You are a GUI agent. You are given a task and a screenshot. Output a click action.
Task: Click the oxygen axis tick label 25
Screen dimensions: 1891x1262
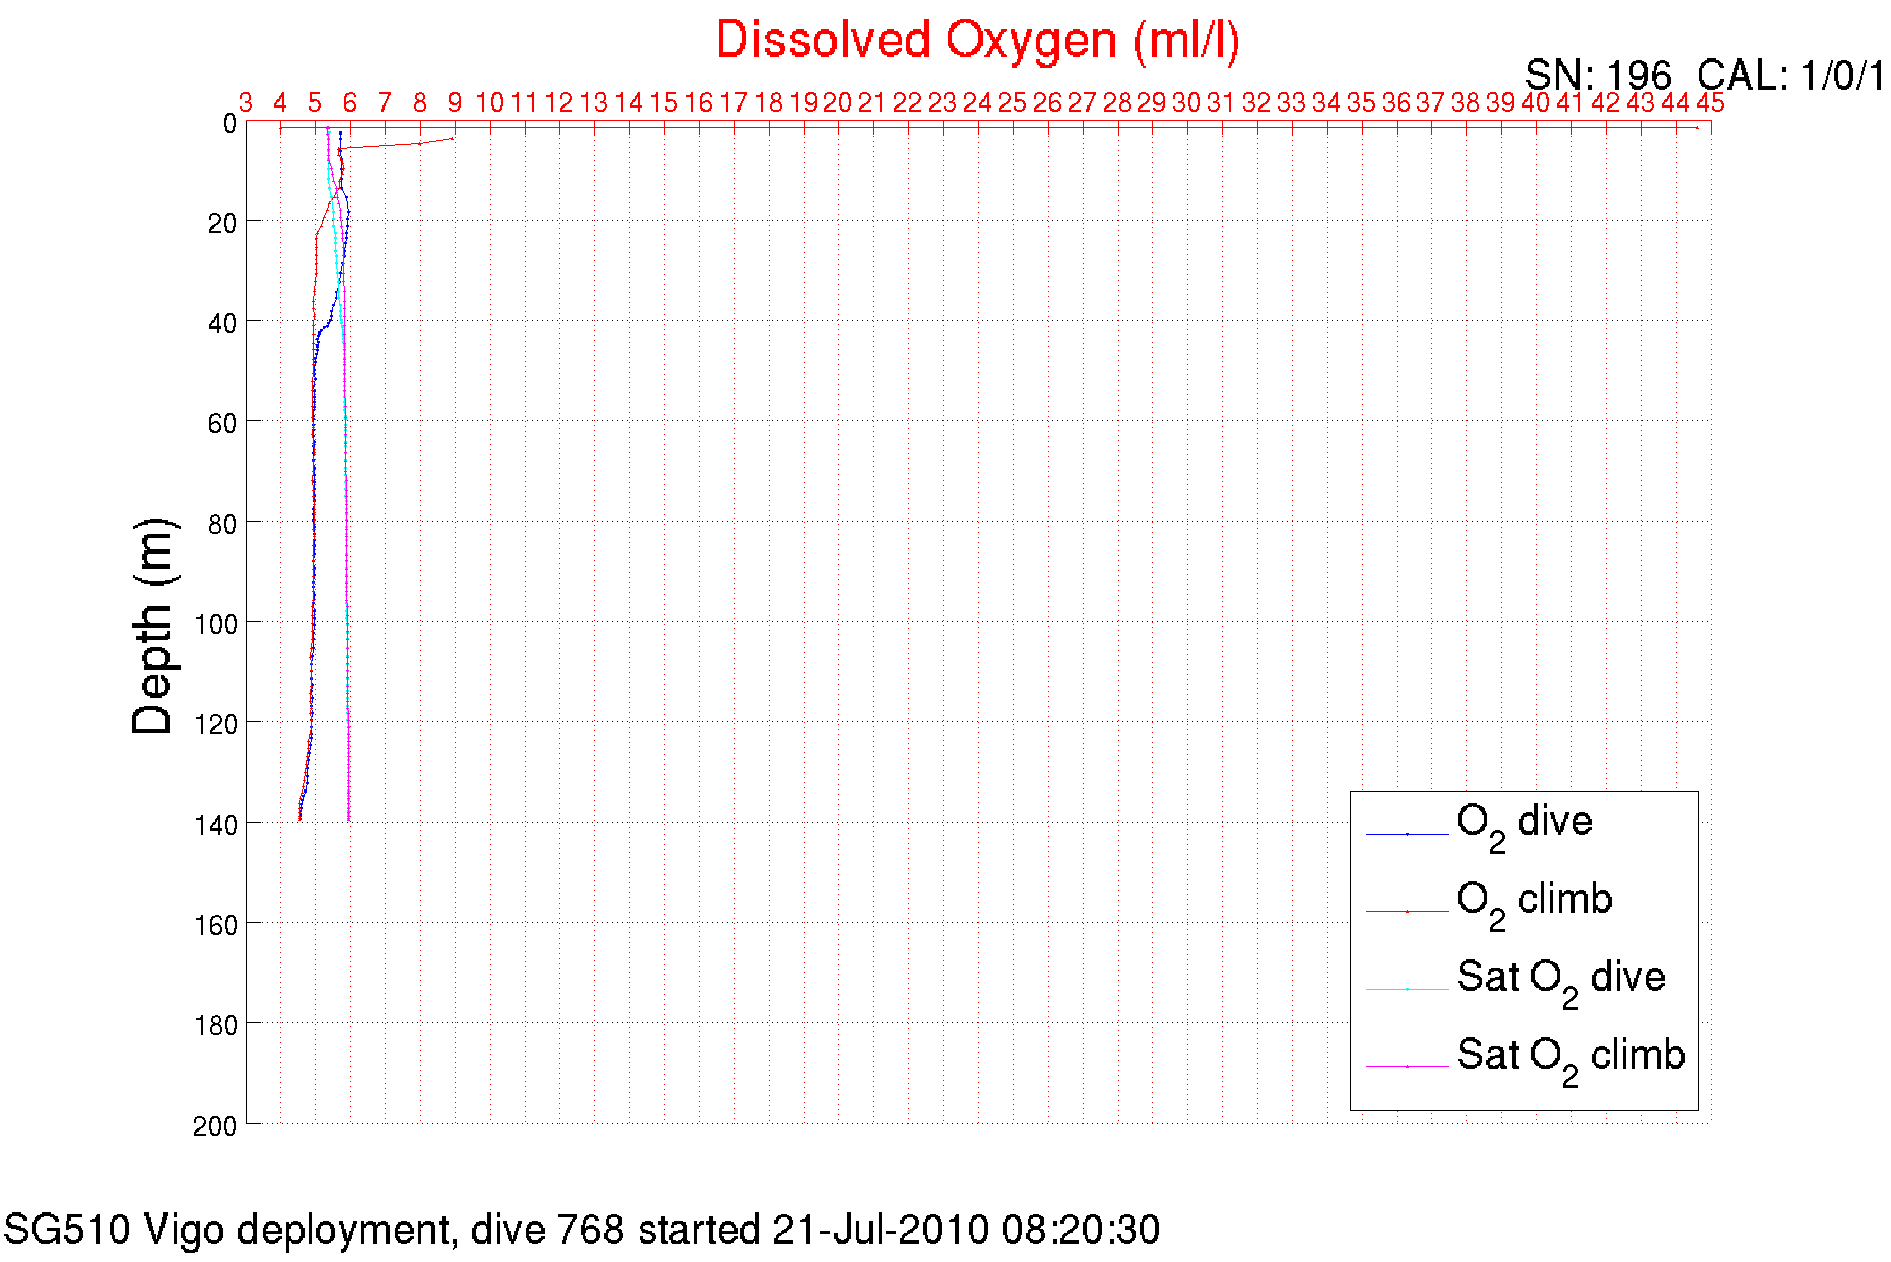1012,103
